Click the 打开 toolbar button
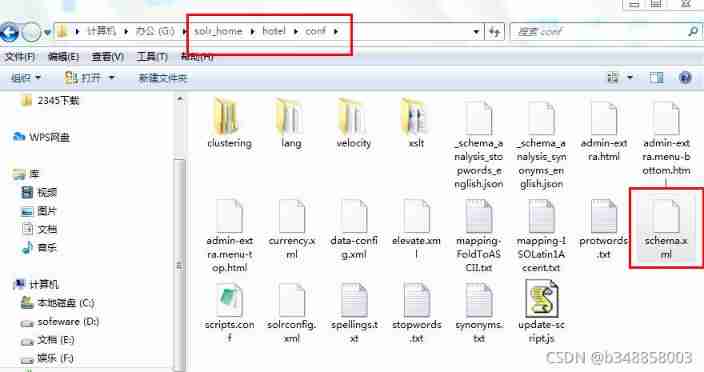Image resolution: width=704 pixels, height=372 pixels. pyautogui.click(x=83, y=78)
